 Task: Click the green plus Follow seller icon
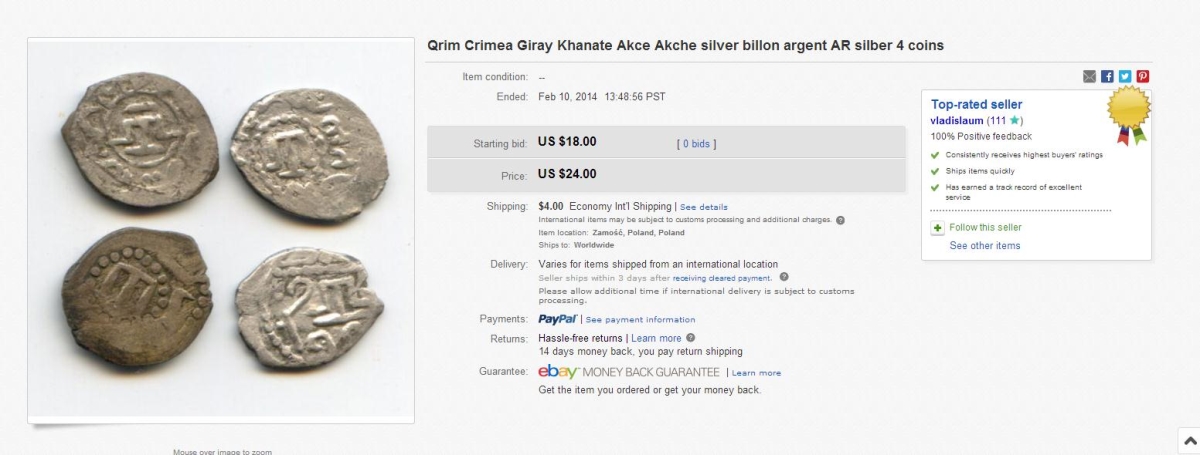pos(937,228)
